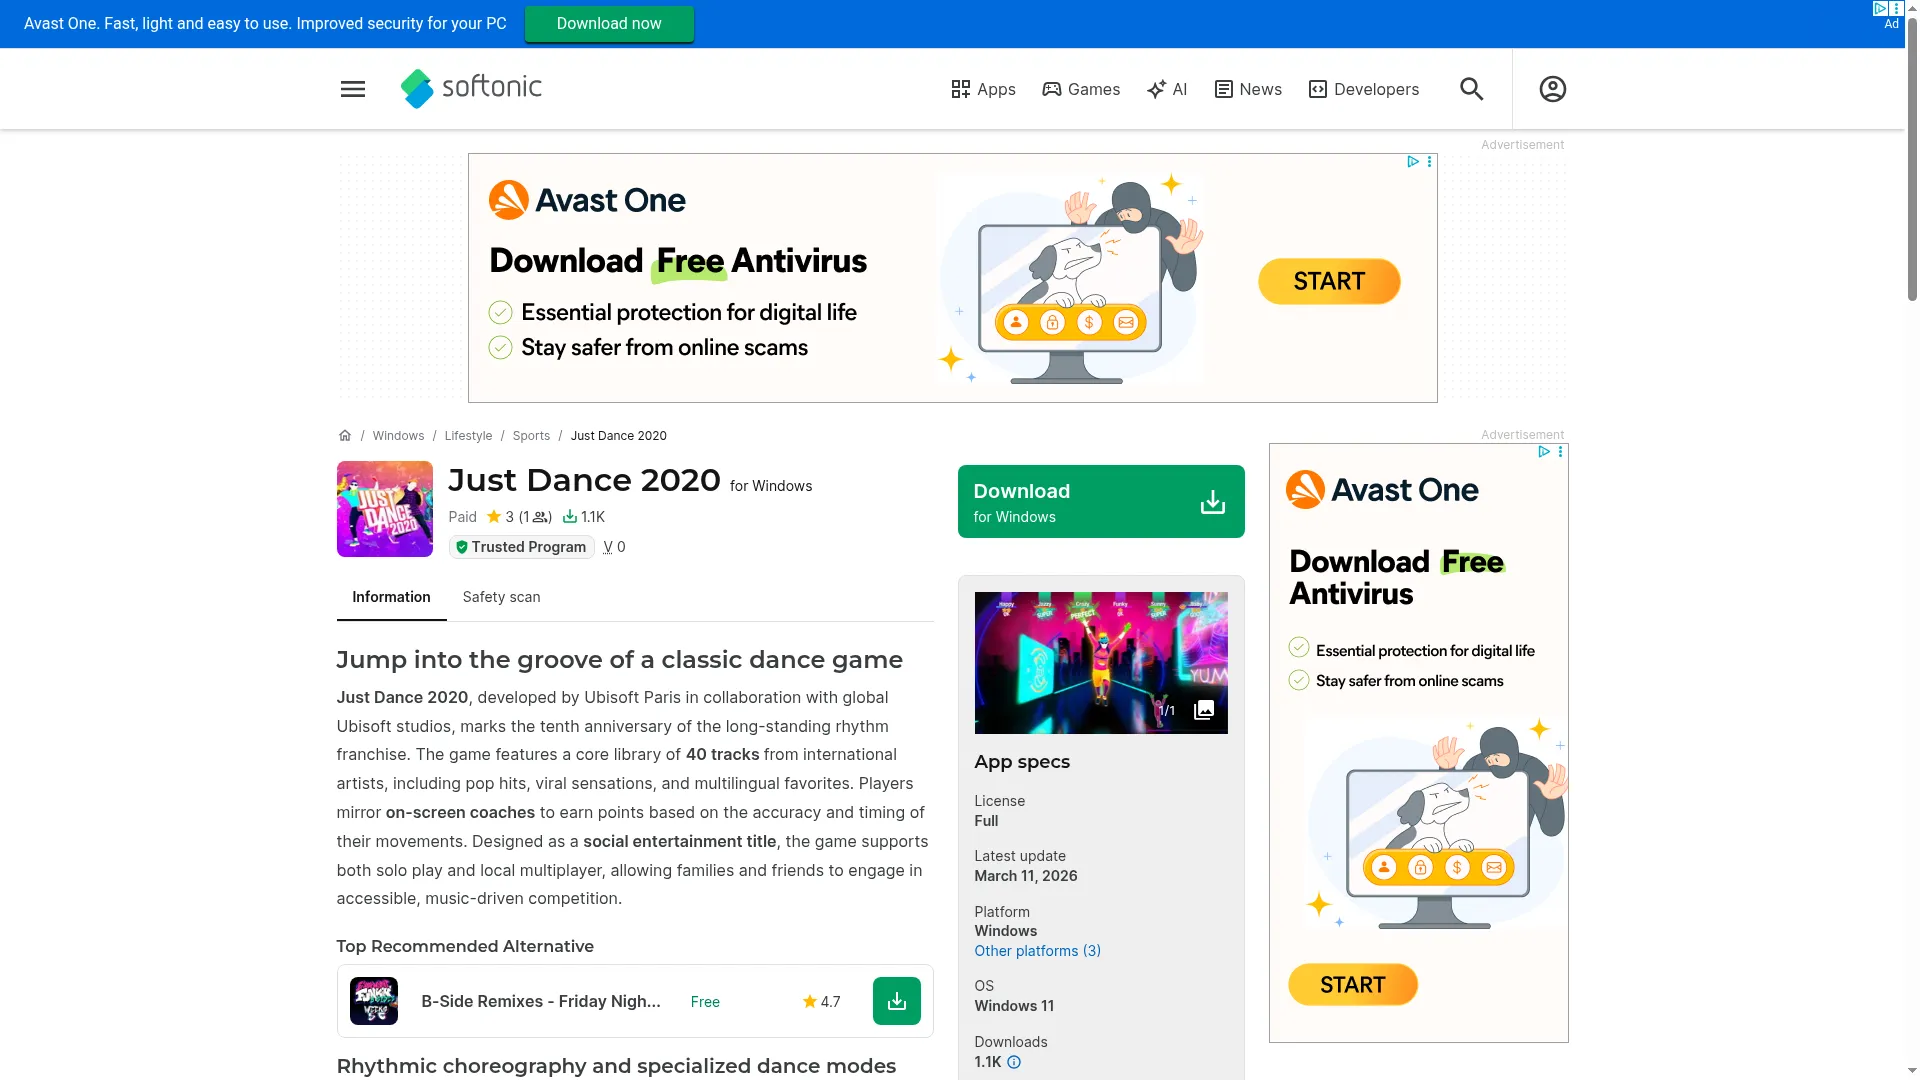
Task: Click the star rating 3 in header
Action: [500, 517]
